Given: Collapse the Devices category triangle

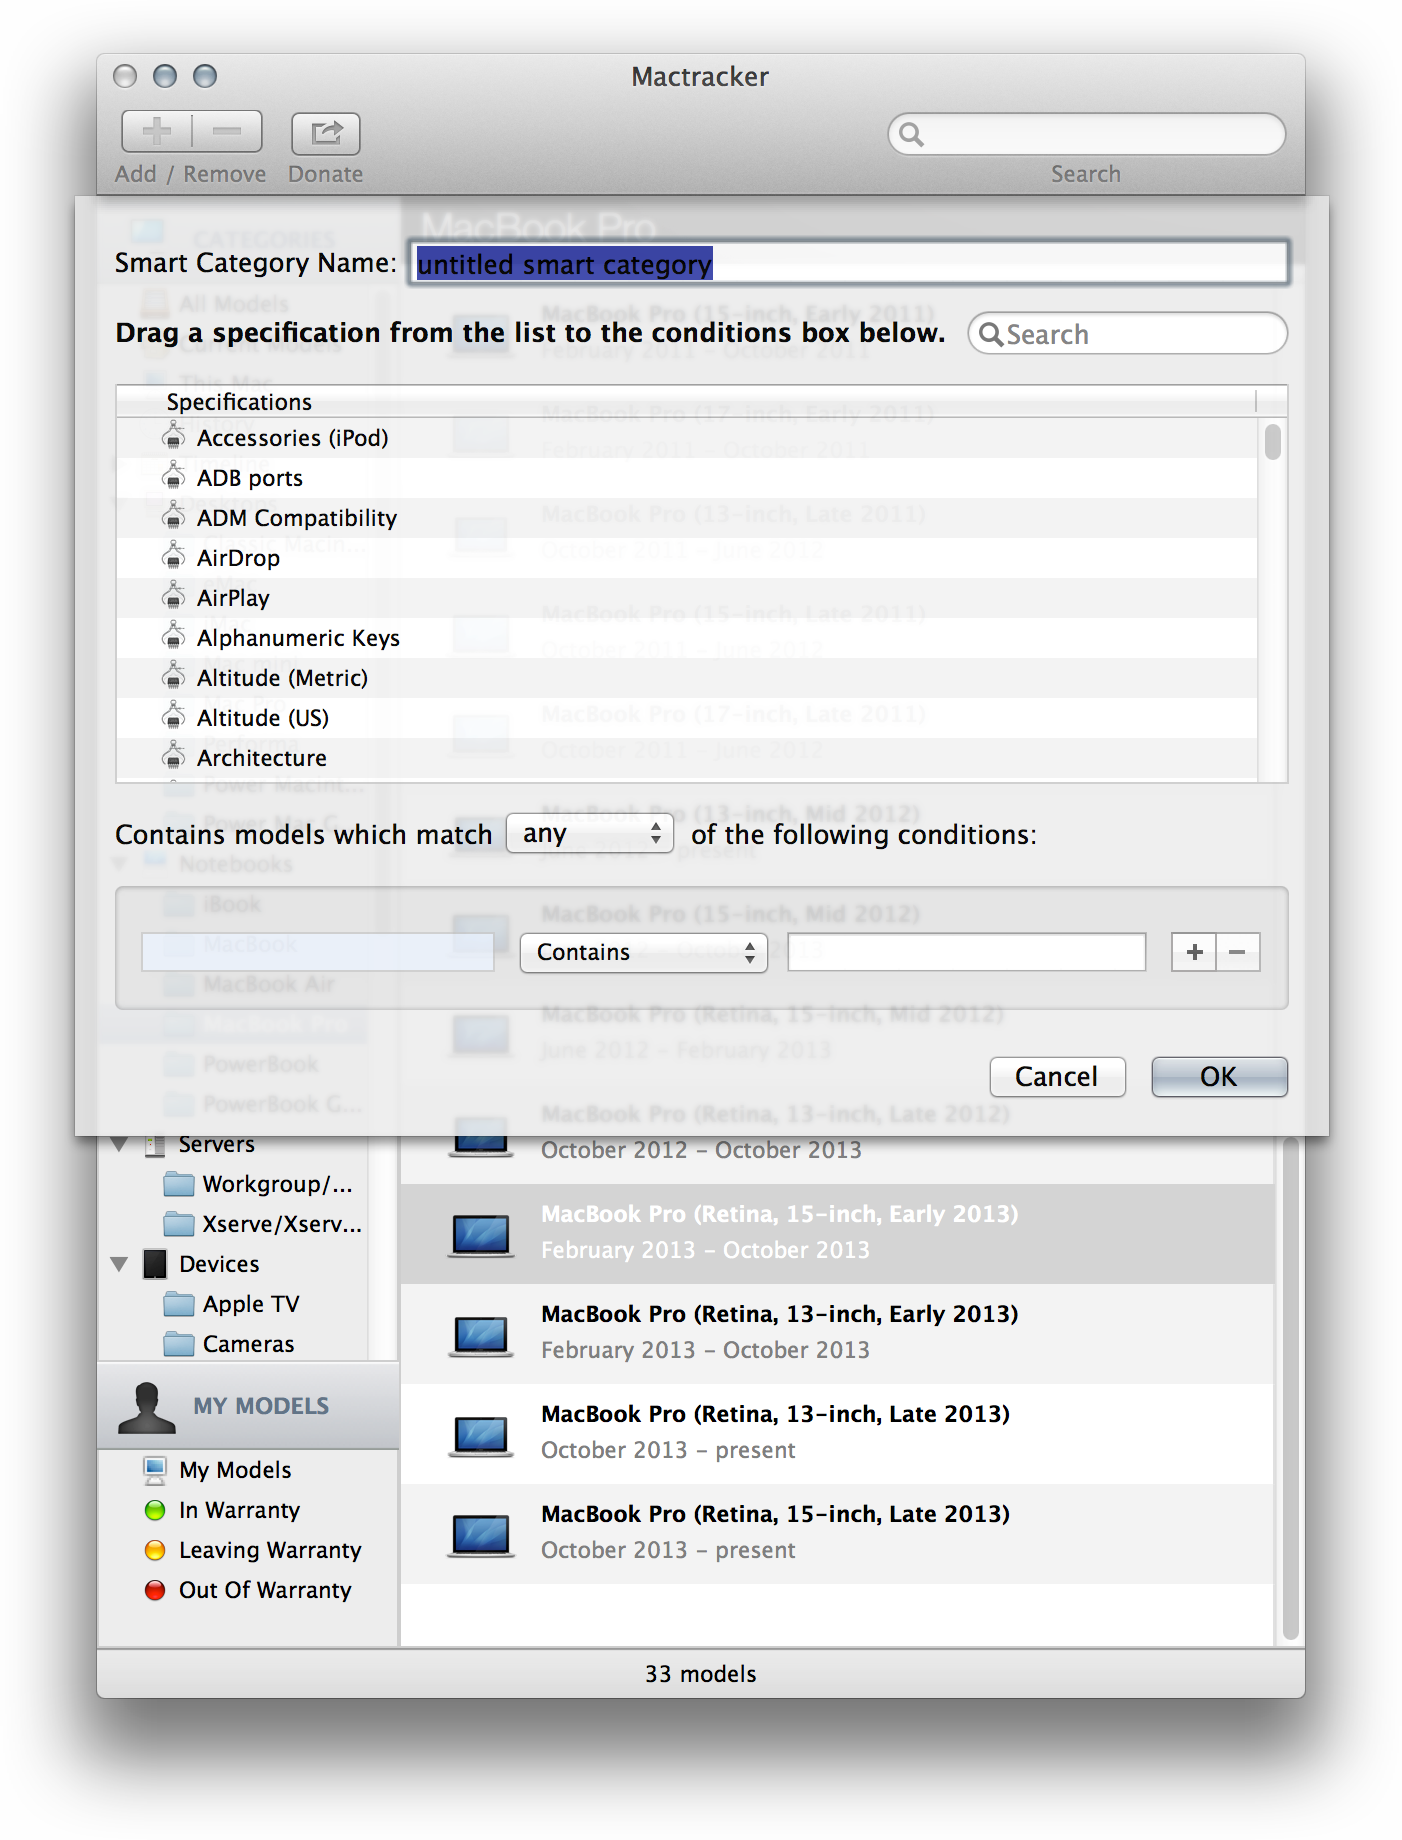Looking at the screenshot, I should pos(120,1264).
